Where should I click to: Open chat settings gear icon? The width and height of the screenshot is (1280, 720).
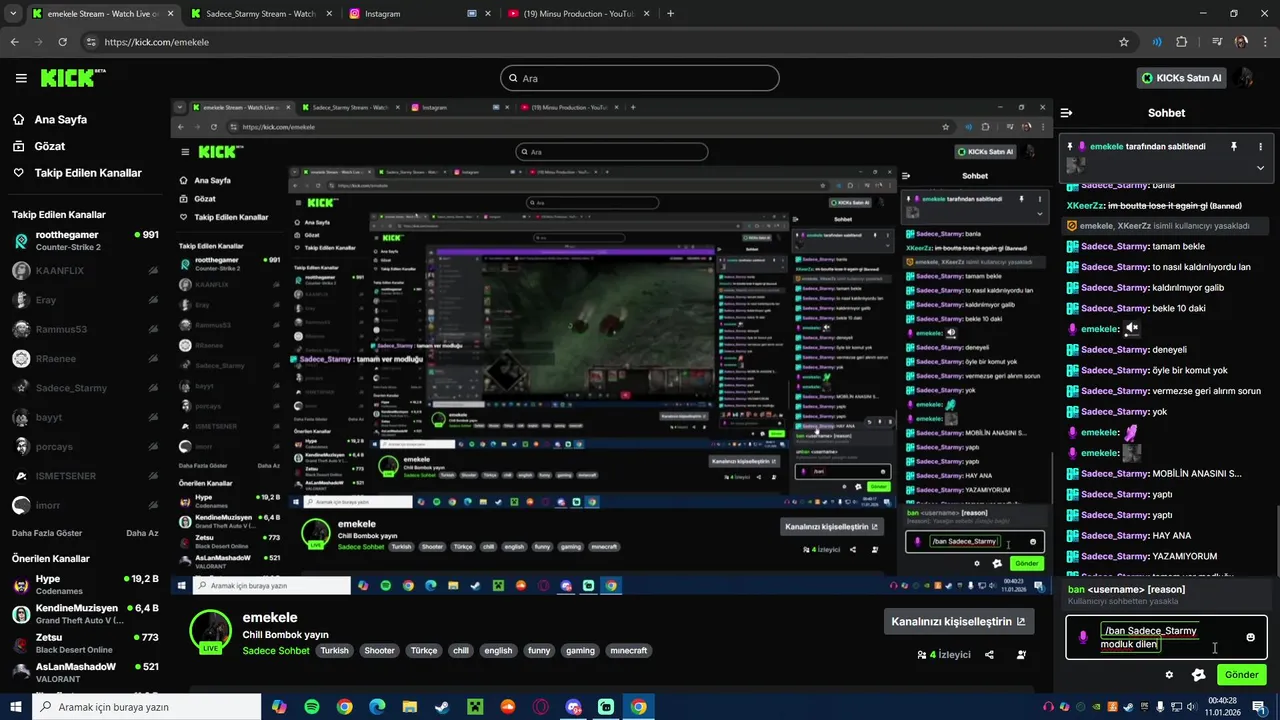1169,675
